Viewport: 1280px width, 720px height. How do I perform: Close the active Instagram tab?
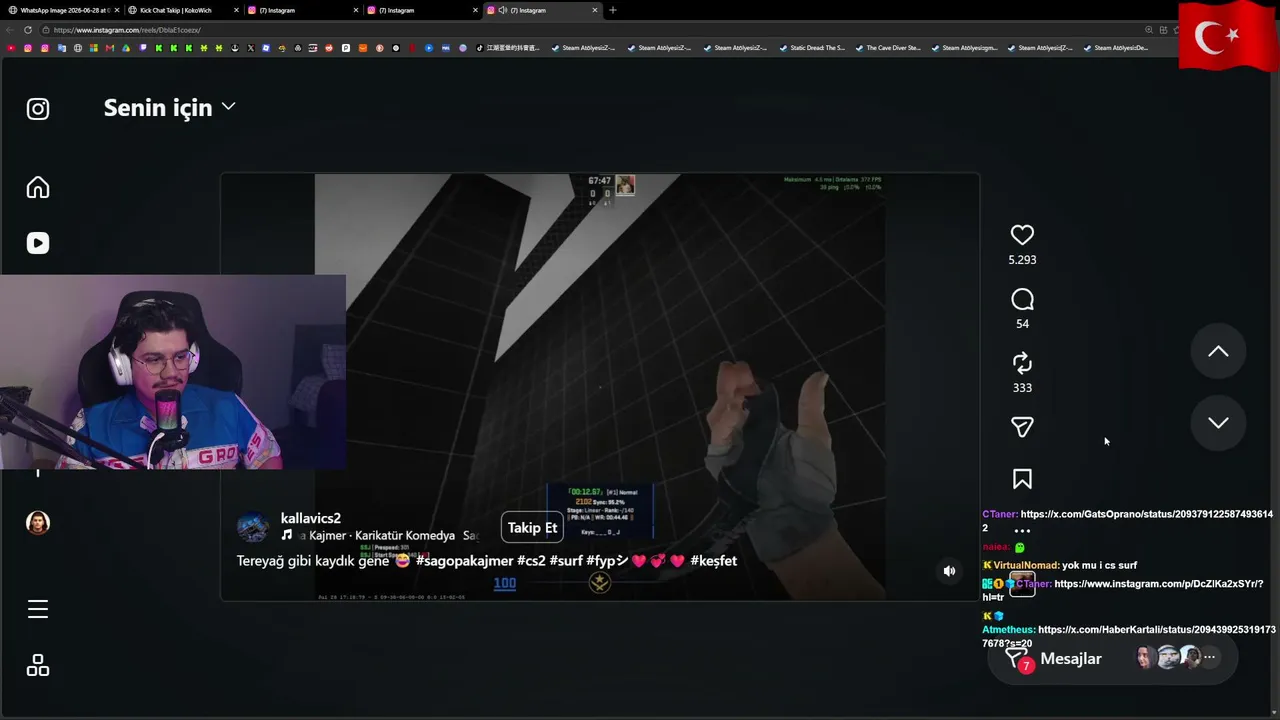[595, 10]
